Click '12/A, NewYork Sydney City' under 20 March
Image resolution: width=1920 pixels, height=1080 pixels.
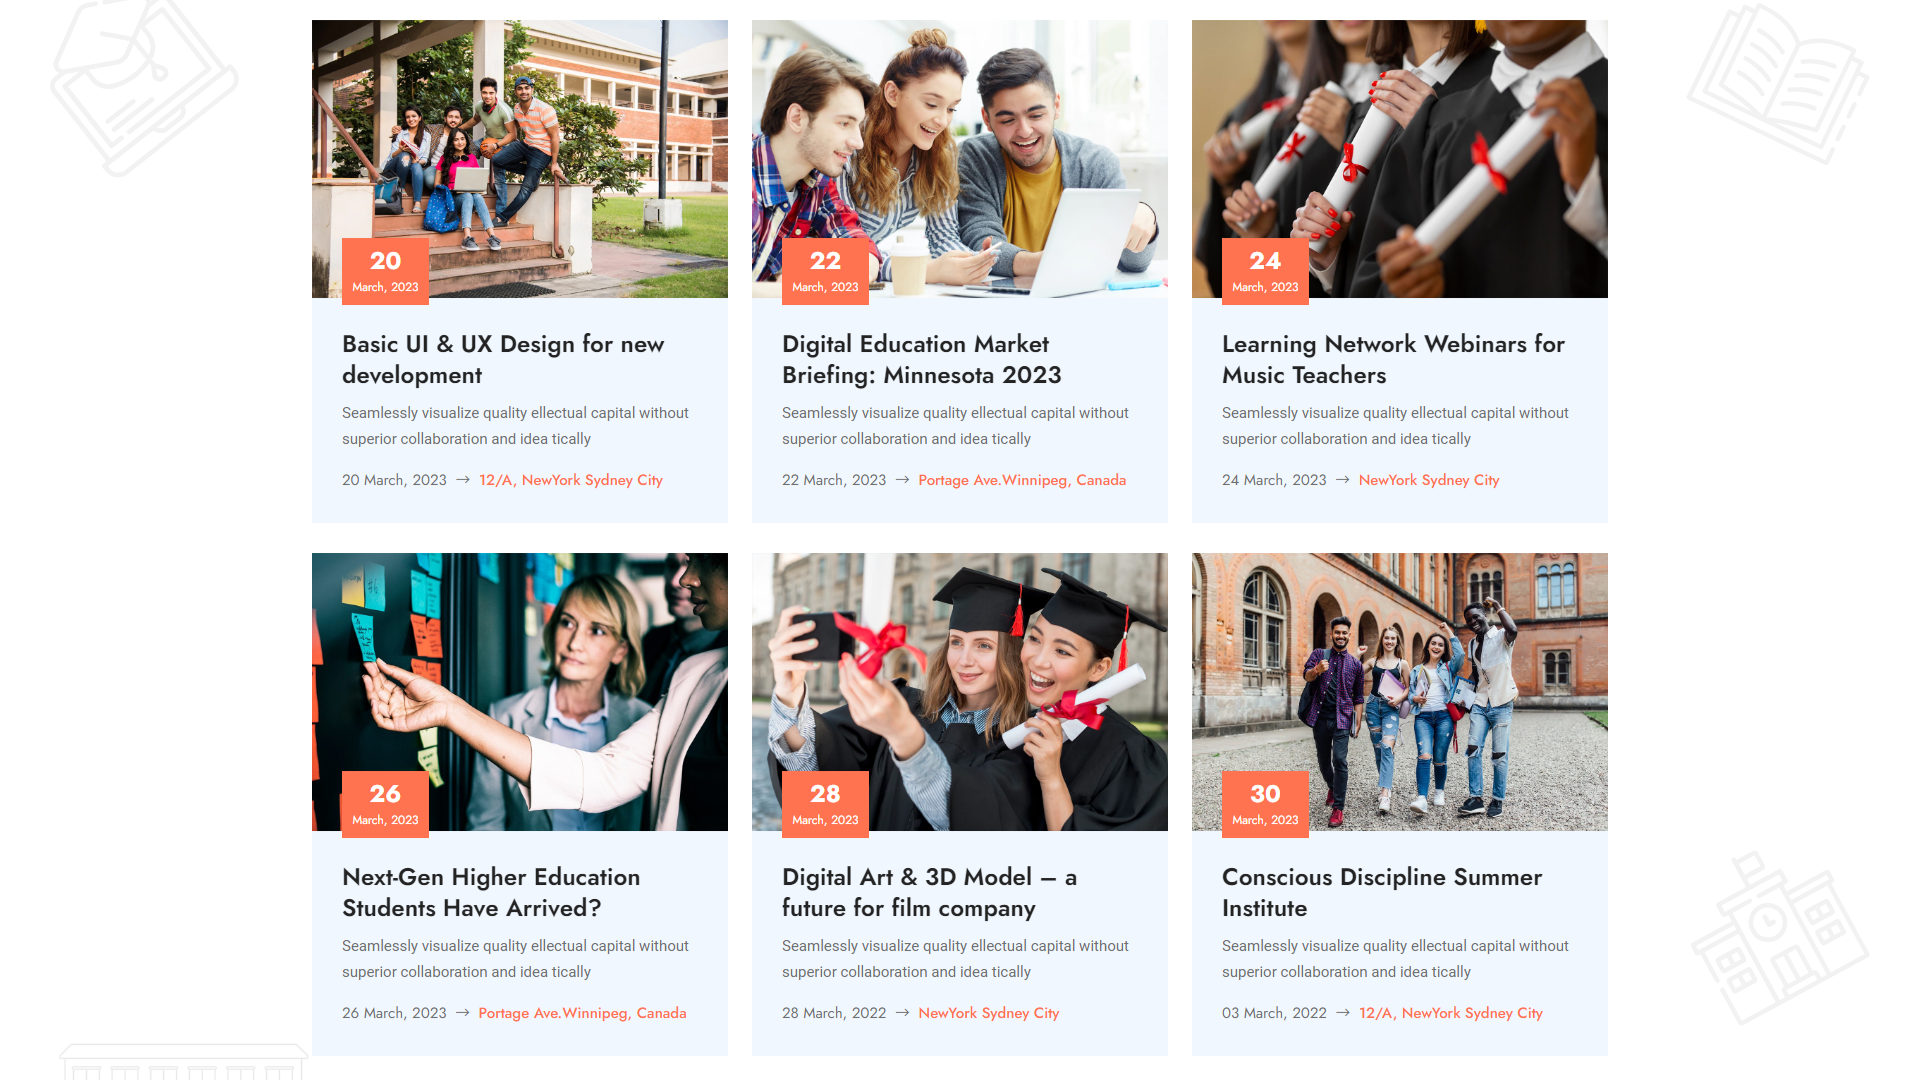pyautogui.click(x=570, y=480)
